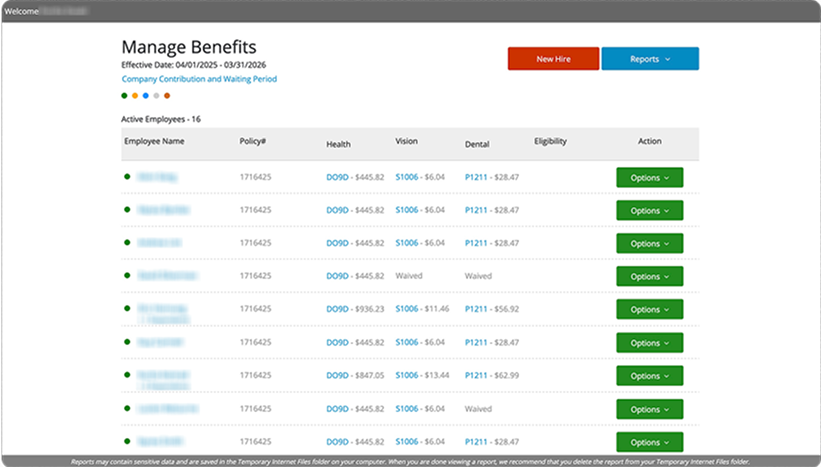Click the Employee Name column header
821x467 pixels.
(154, 141)
